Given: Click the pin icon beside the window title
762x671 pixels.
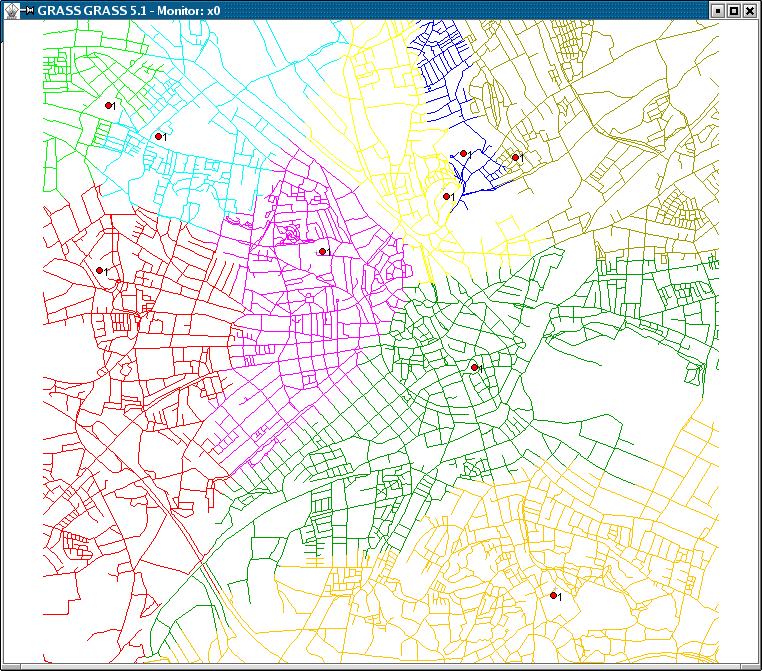Looking at the screenshot, I should pyautogui.click(x=27, y=10).
